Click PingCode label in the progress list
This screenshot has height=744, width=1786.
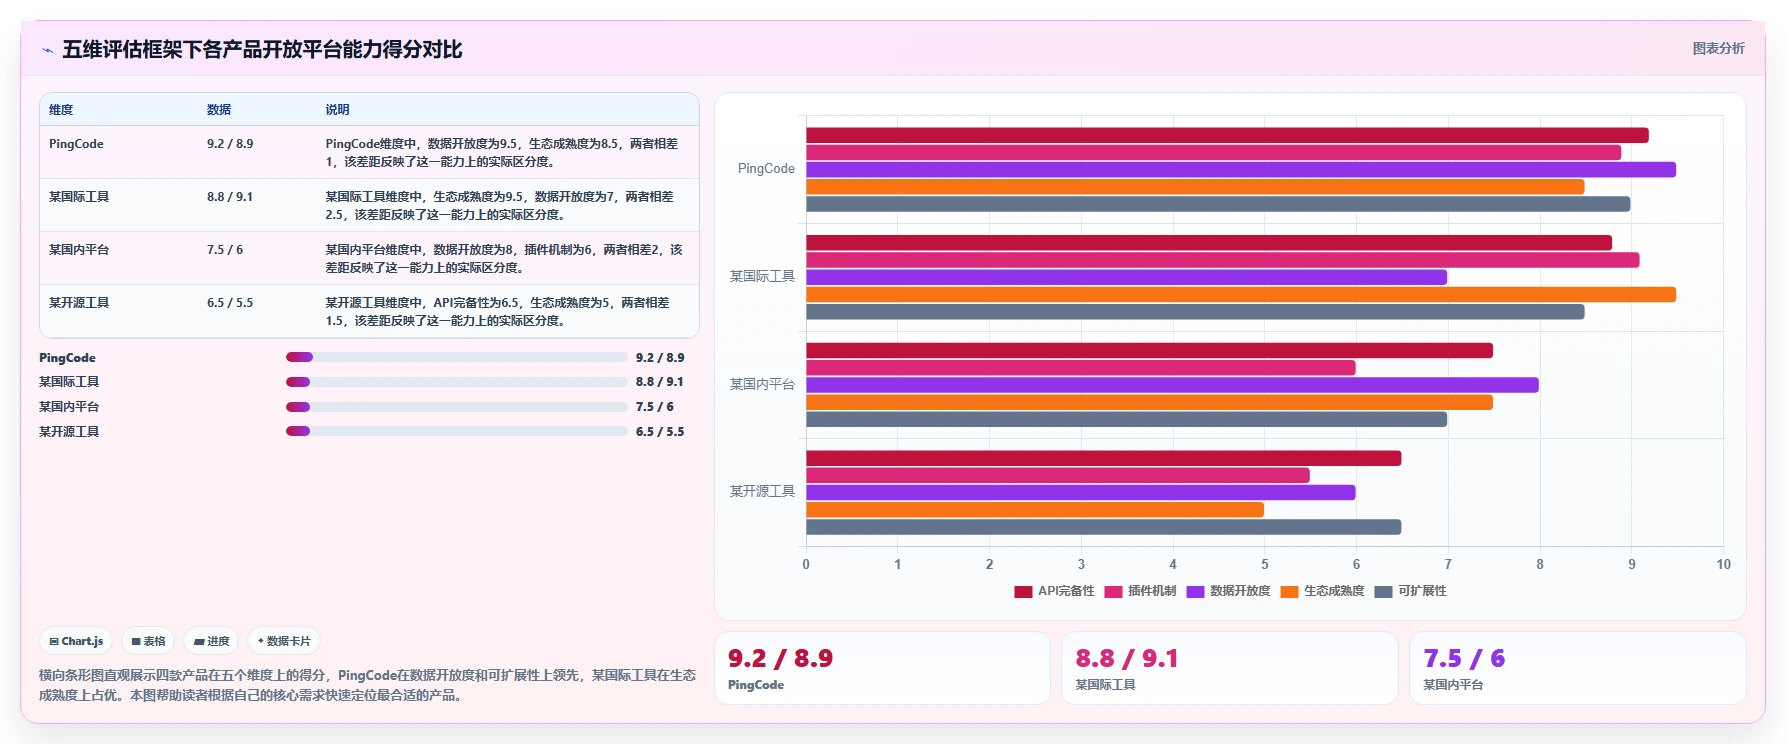coord(67,358)
